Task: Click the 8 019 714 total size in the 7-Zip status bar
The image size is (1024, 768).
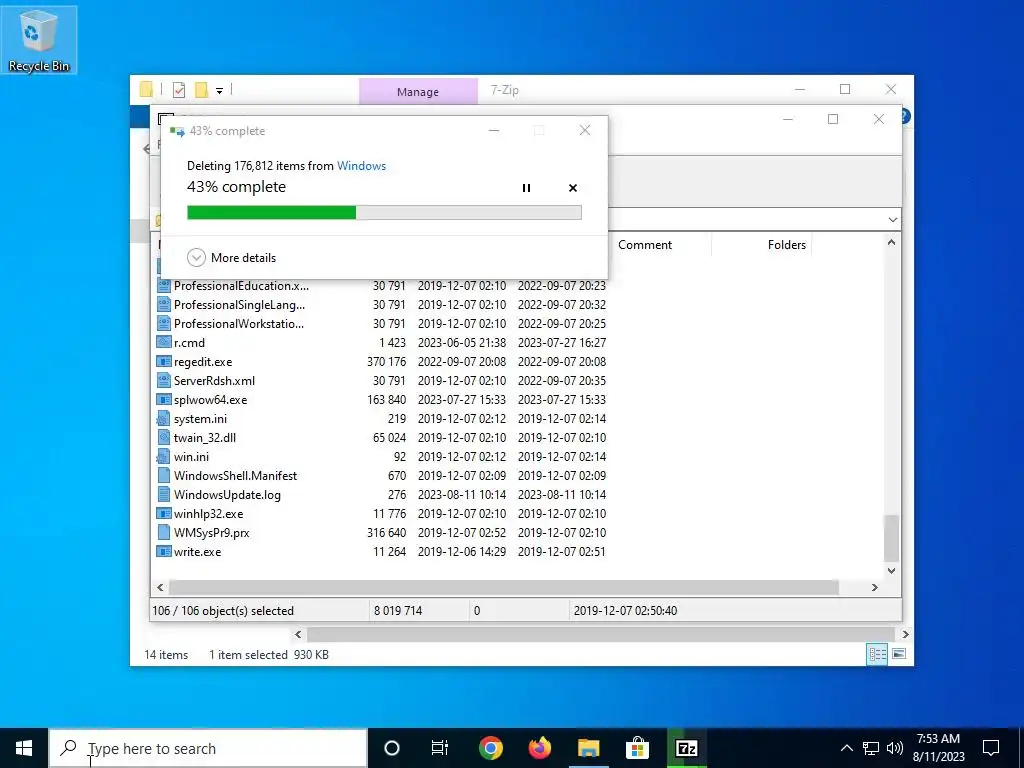Action: tap(398, 611)
